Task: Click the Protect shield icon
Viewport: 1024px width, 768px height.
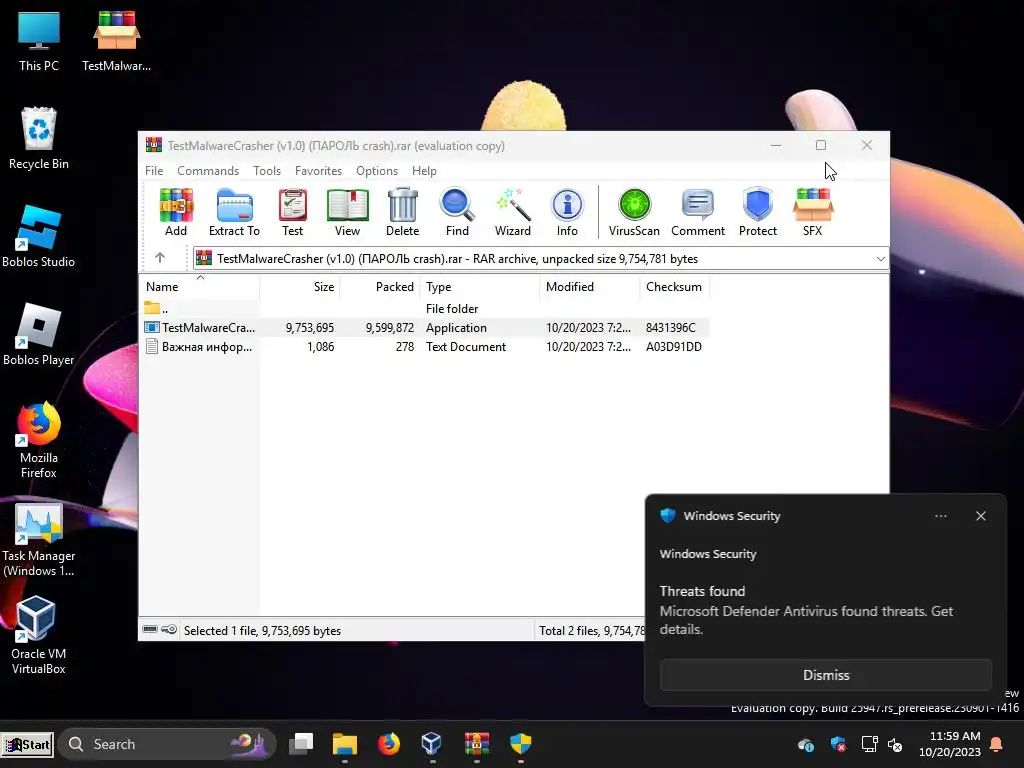Action: coord(758,212)
